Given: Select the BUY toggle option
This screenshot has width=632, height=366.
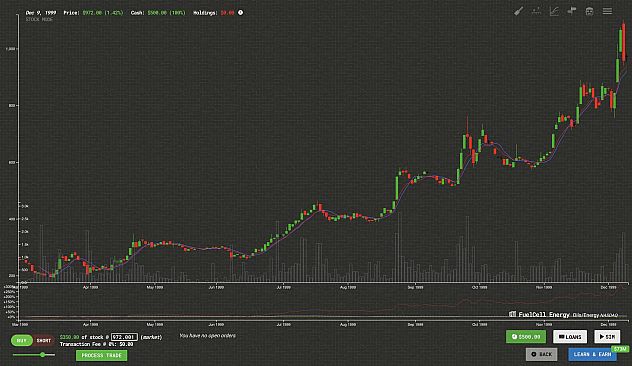Looking at the screenshot, I should tap(21, 340).
